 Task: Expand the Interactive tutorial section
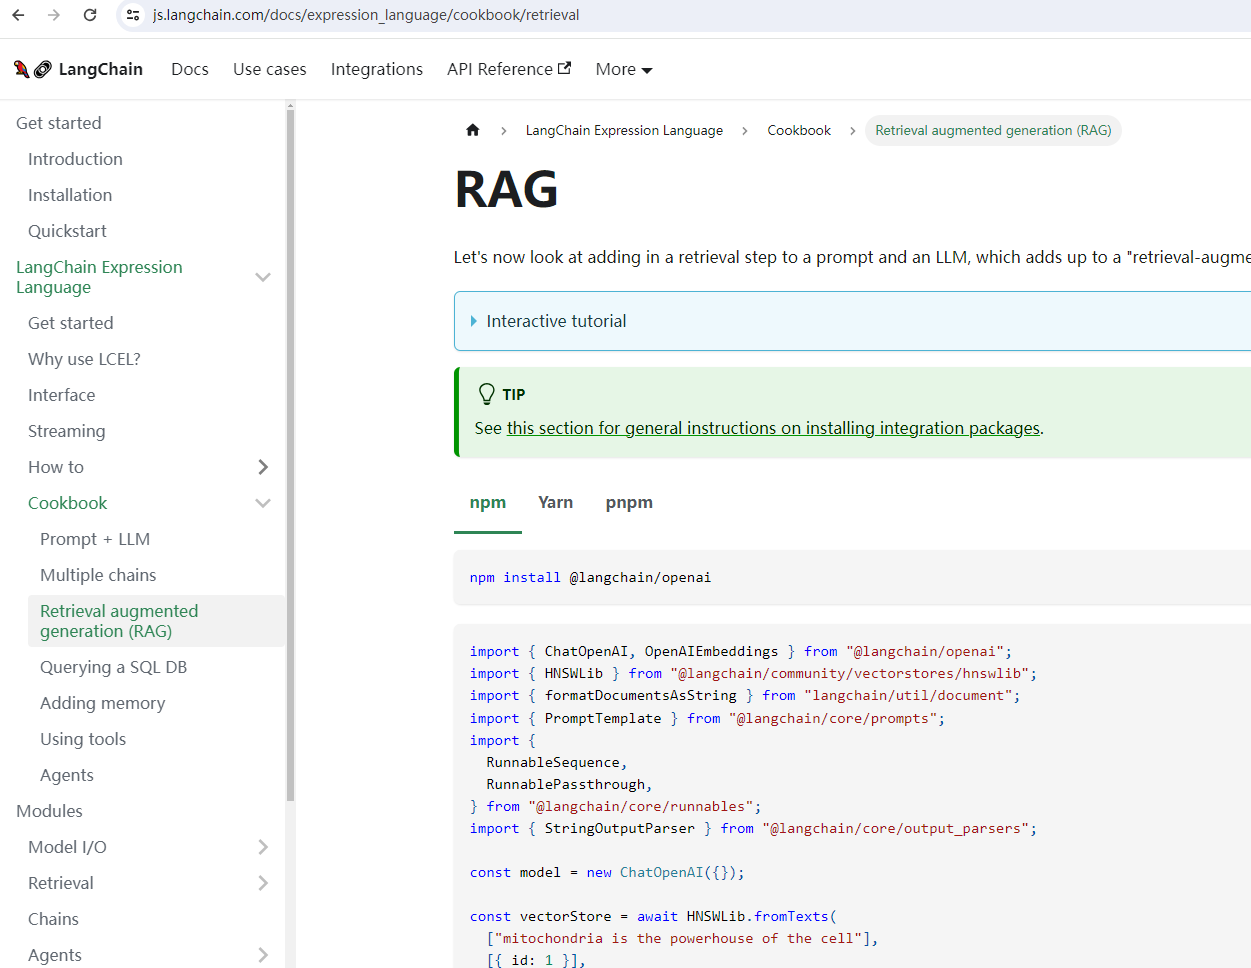pyautogui.click(x=556, y=321)
